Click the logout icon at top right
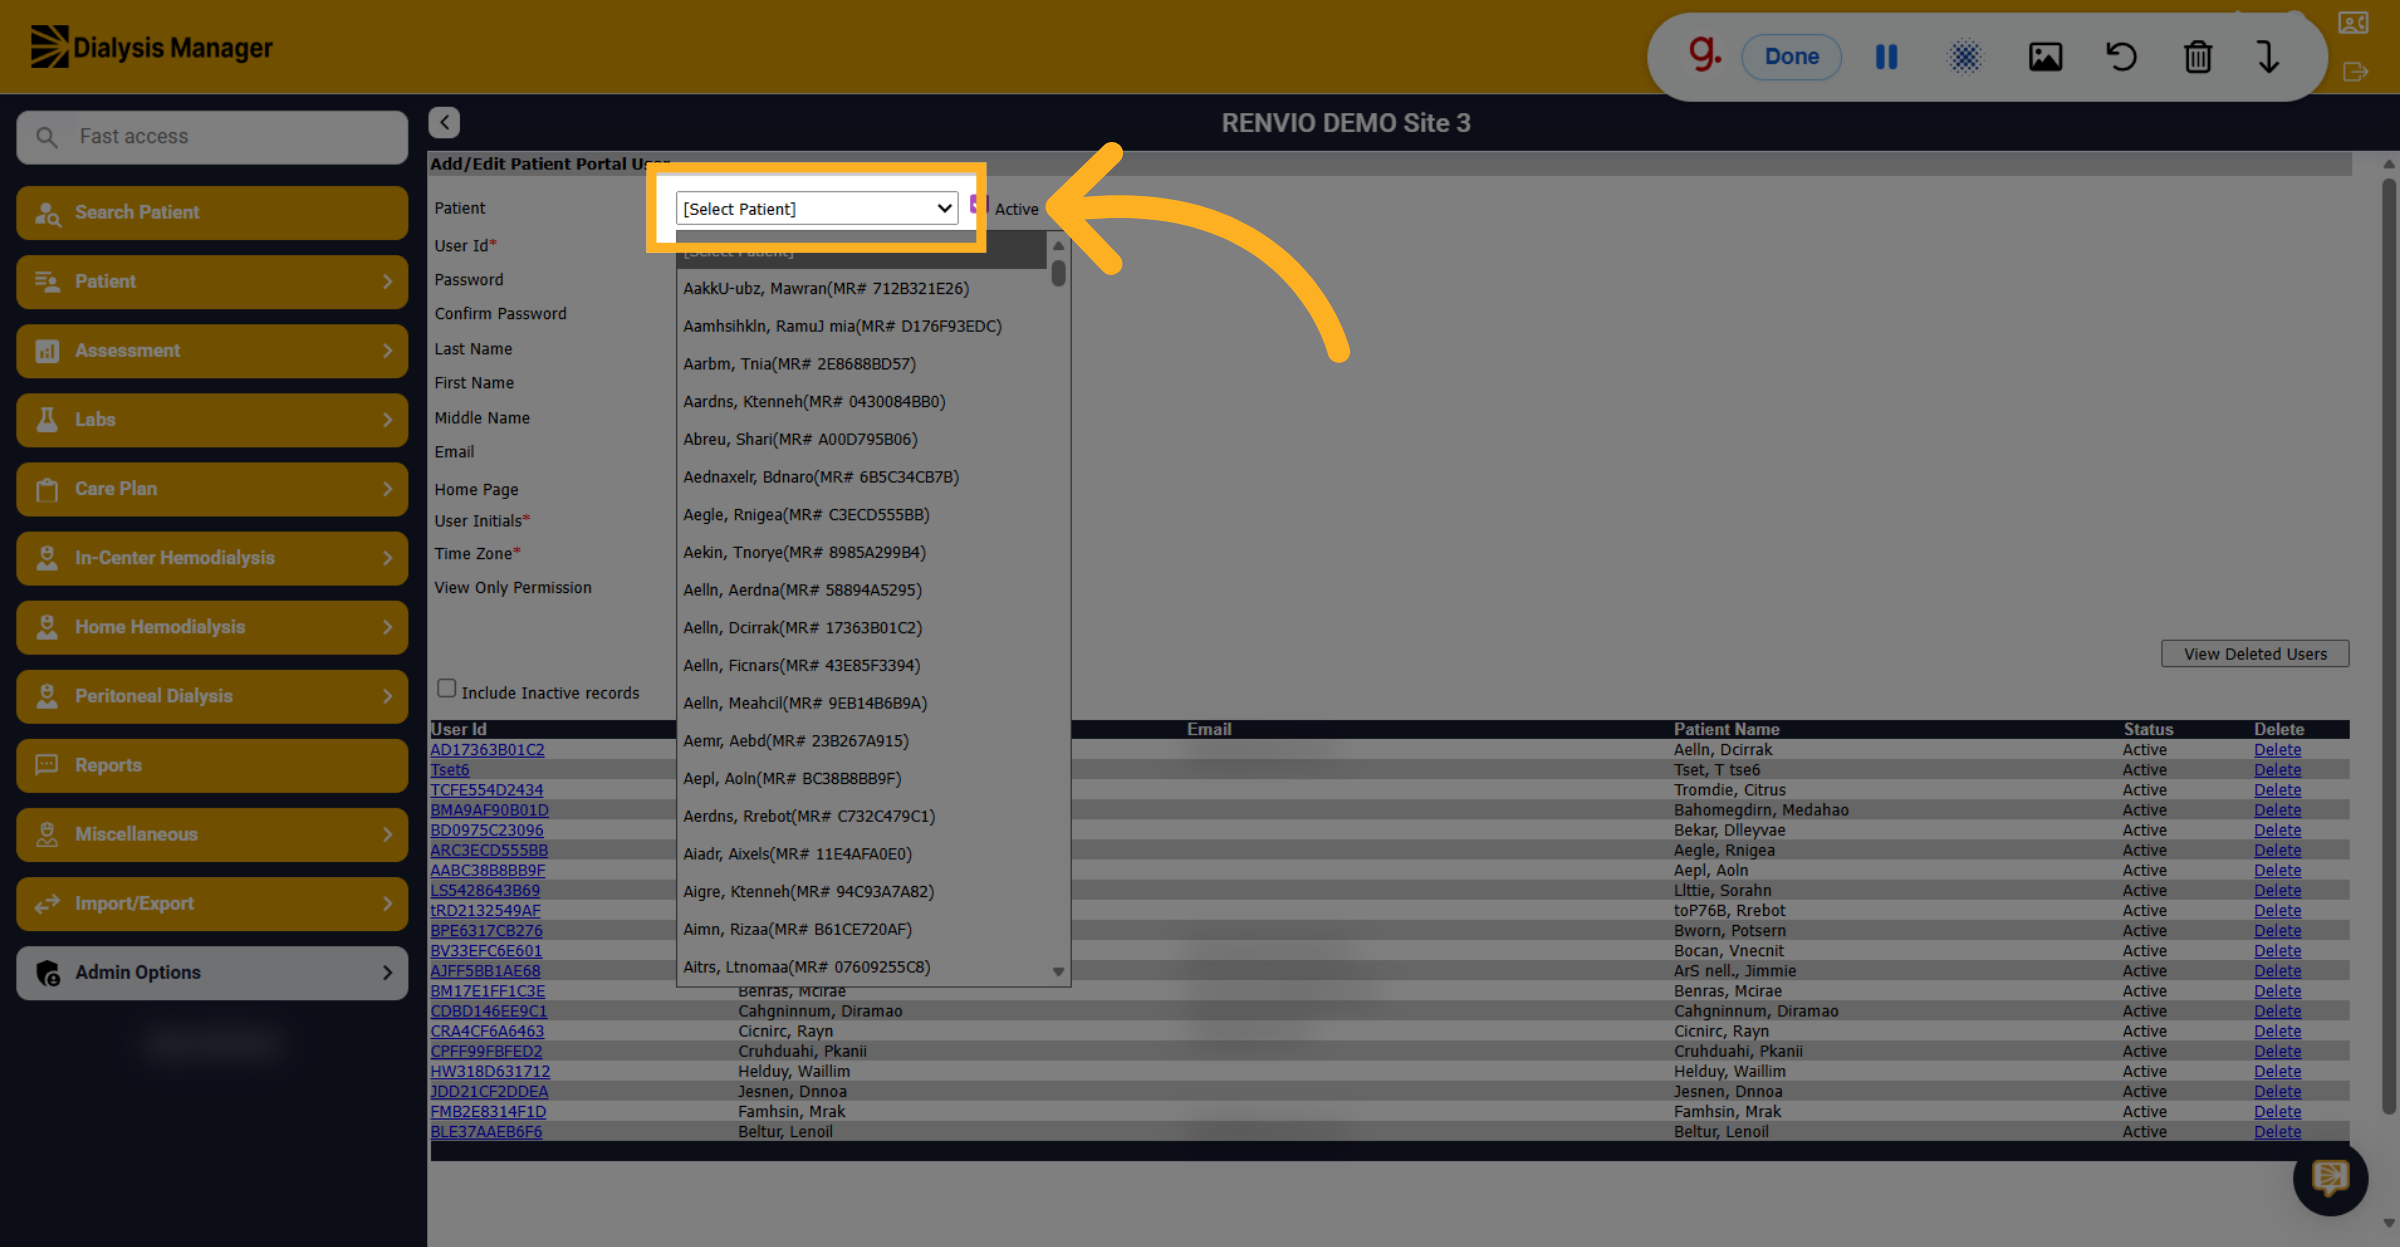This screenshot has height=1247, width=2400. tap(2355, 72)
